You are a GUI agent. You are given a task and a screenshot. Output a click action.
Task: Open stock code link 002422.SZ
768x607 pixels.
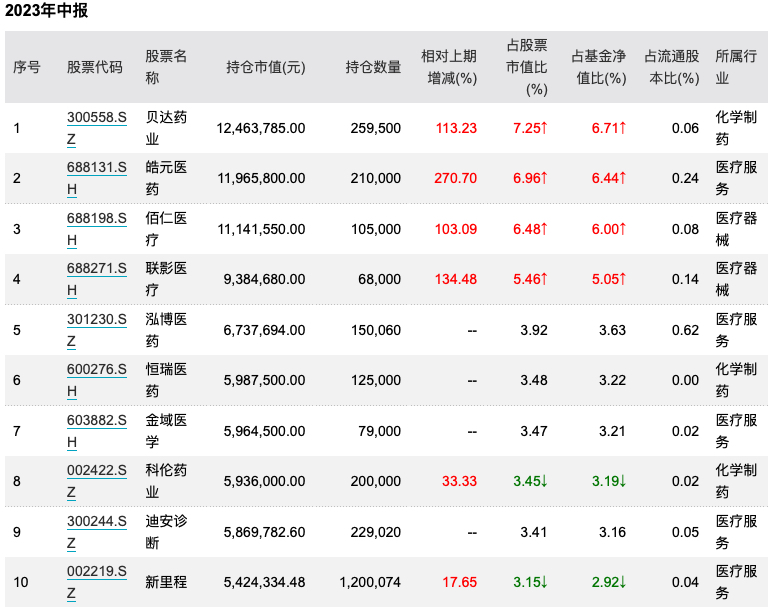pos(96,481)
